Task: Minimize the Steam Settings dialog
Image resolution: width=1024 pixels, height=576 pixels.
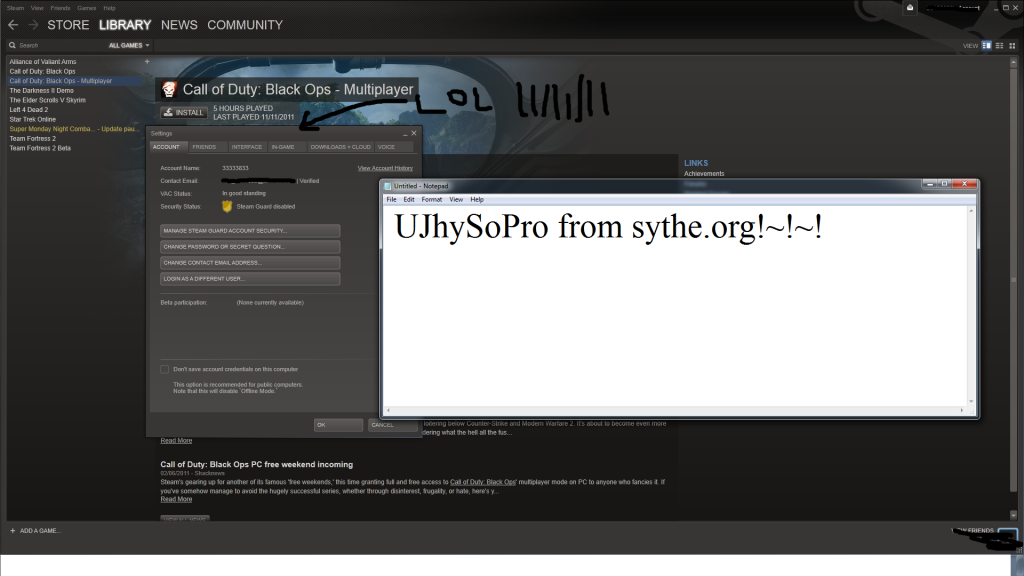Action: tap(405, 133)
